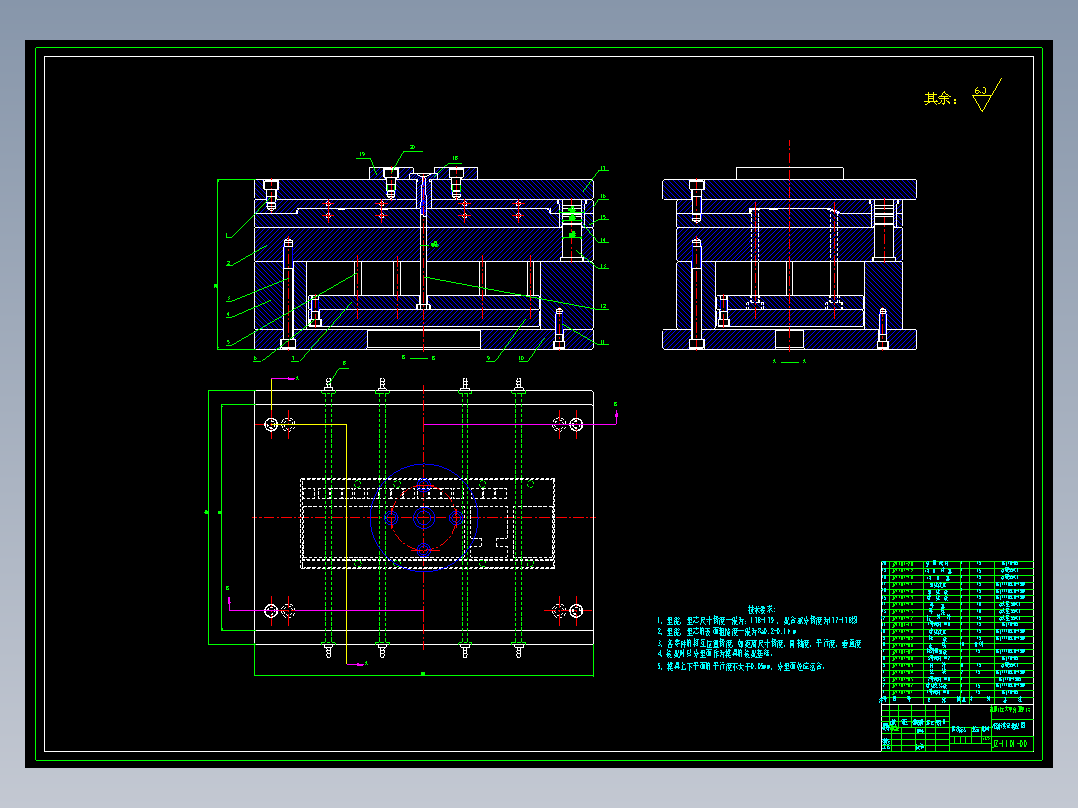Click the bottom-right guide pin circle in plan view
The image size is (1078, 808).
[x=576, y=610]
